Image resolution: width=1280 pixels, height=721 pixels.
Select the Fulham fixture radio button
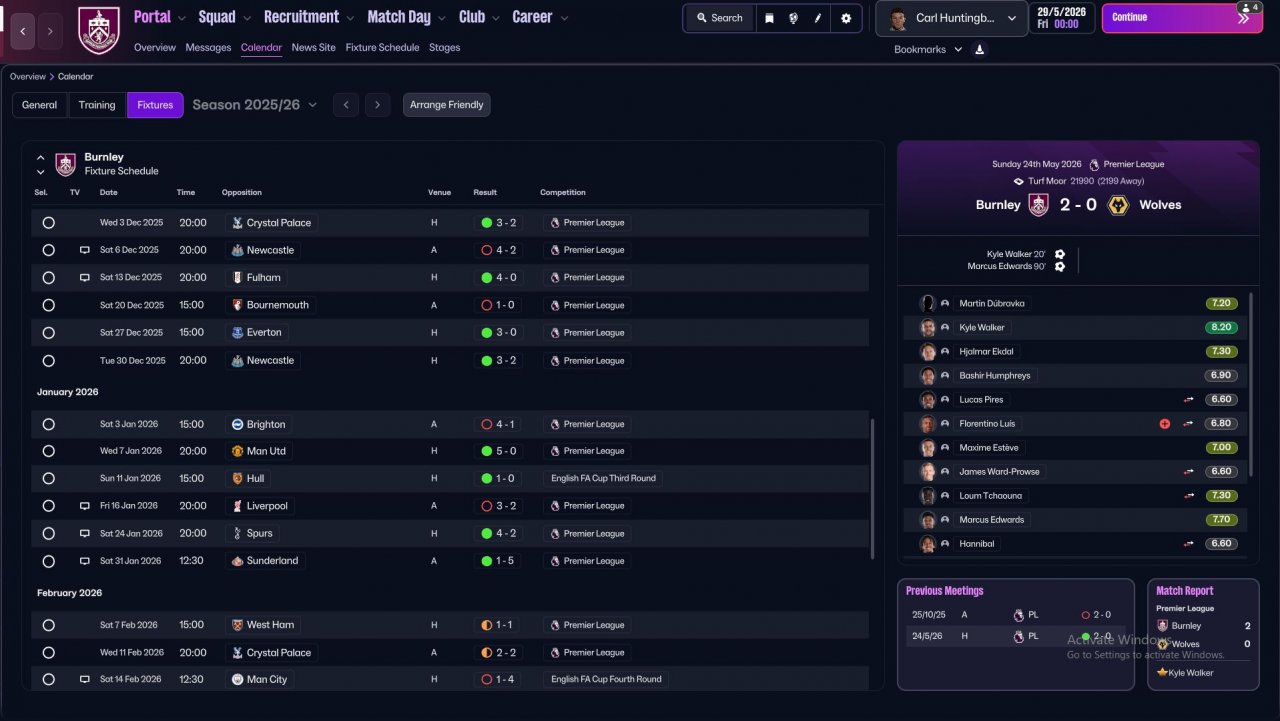coord(48,277)
